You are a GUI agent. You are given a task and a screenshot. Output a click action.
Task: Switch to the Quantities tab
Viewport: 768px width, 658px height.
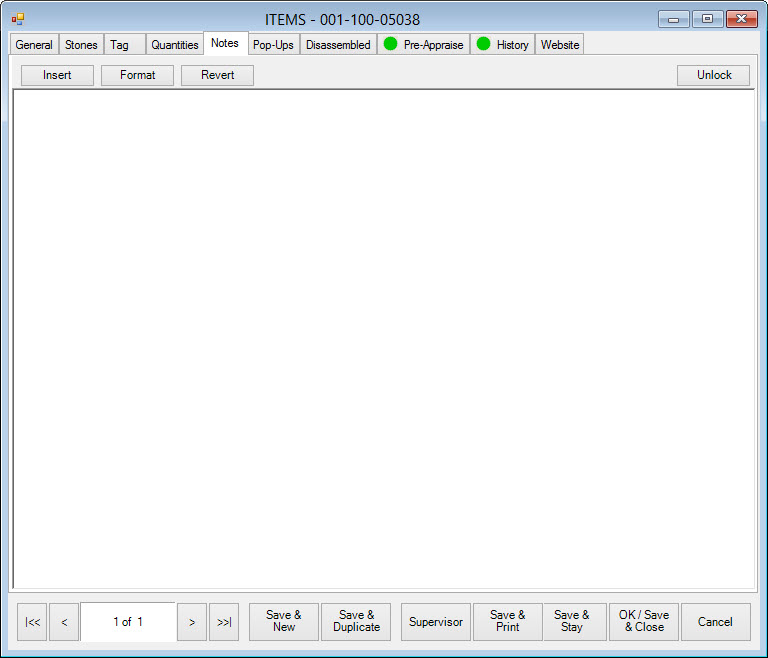pos(175,45)
